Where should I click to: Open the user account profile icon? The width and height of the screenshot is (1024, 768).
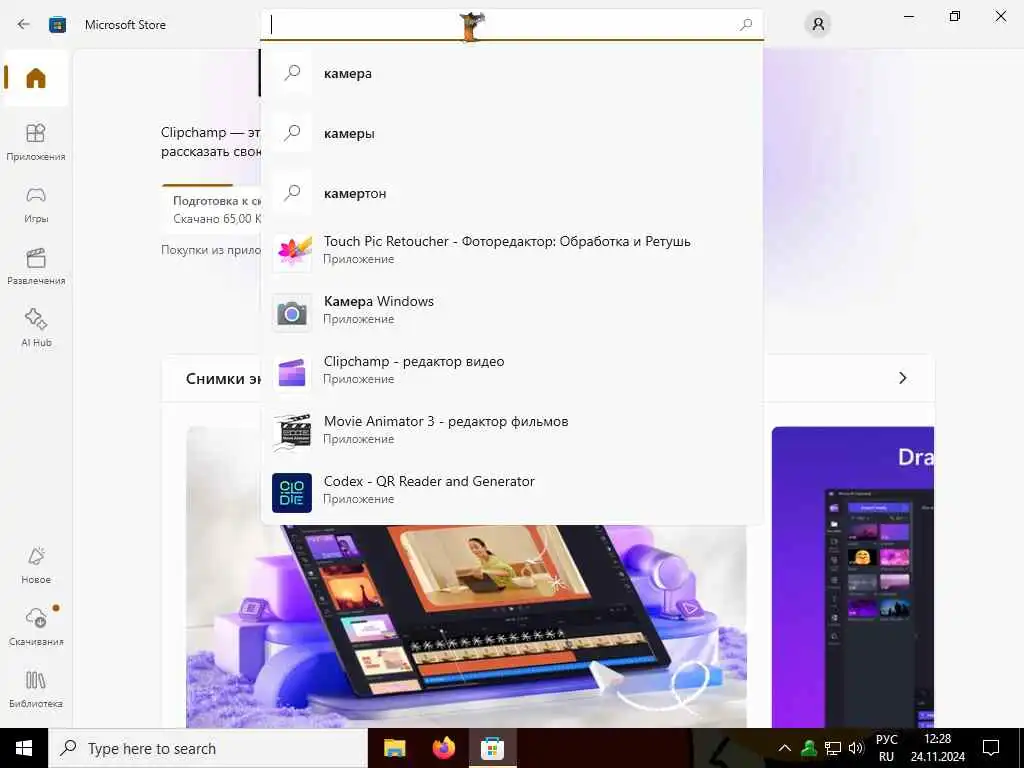[x=818, y=25]
